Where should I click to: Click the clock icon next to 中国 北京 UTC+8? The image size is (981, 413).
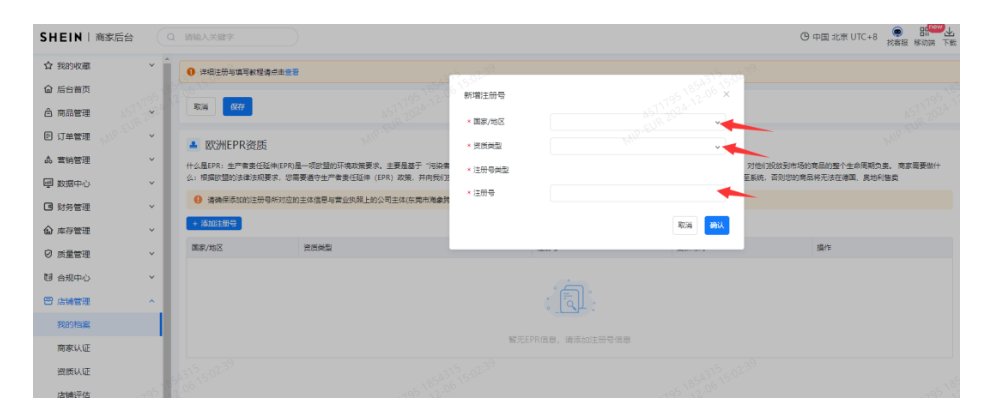tap(805, 37)
